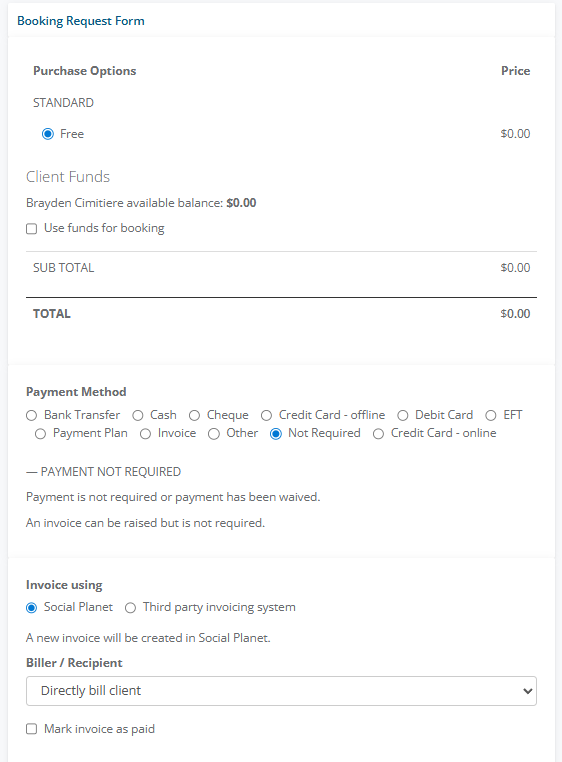Enable Use funds for booking checkbox
This screenshot has width=562, height=762.
32,228
